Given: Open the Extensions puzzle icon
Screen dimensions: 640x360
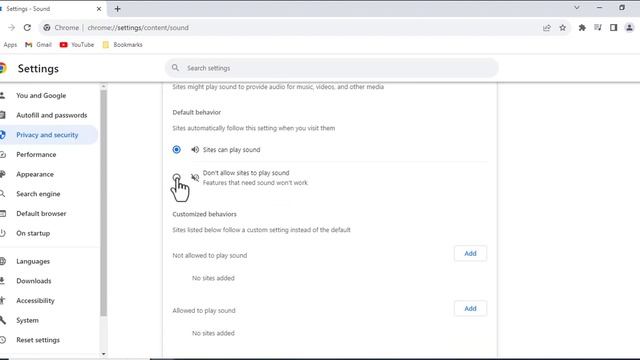Looking at the screenshot, I should point(582,28).
